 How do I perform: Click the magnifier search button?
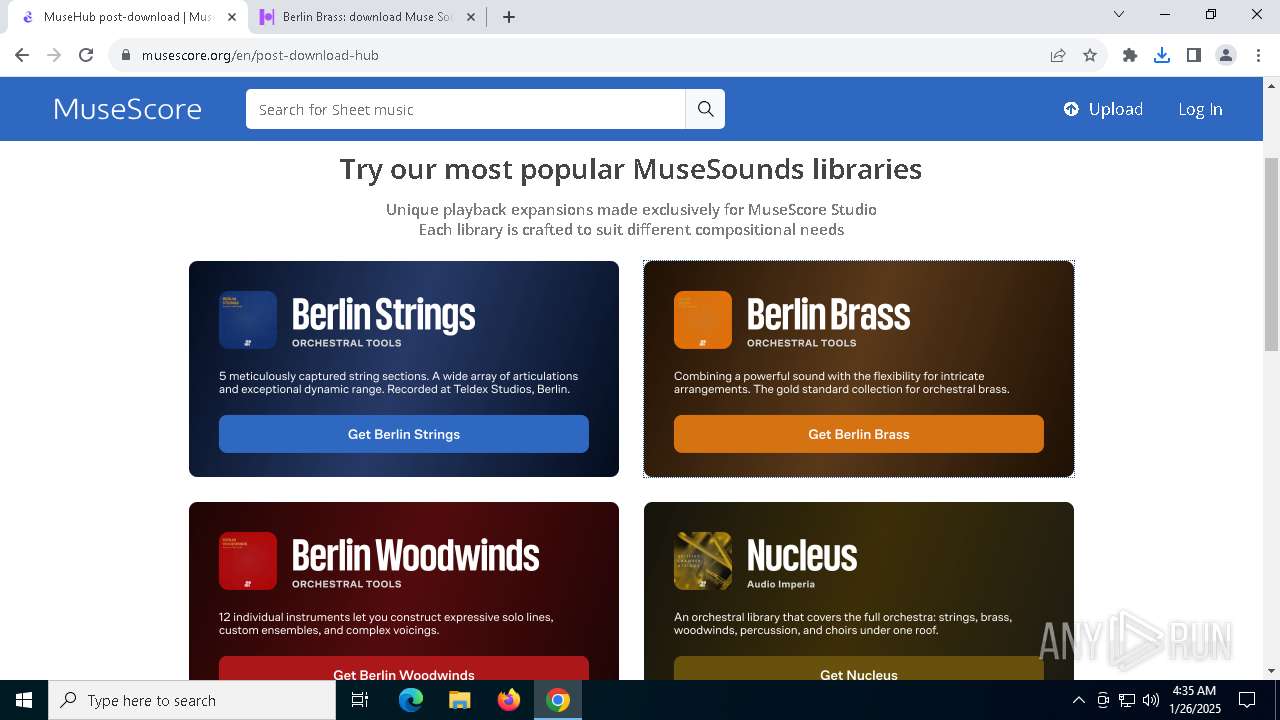point(705,109)
